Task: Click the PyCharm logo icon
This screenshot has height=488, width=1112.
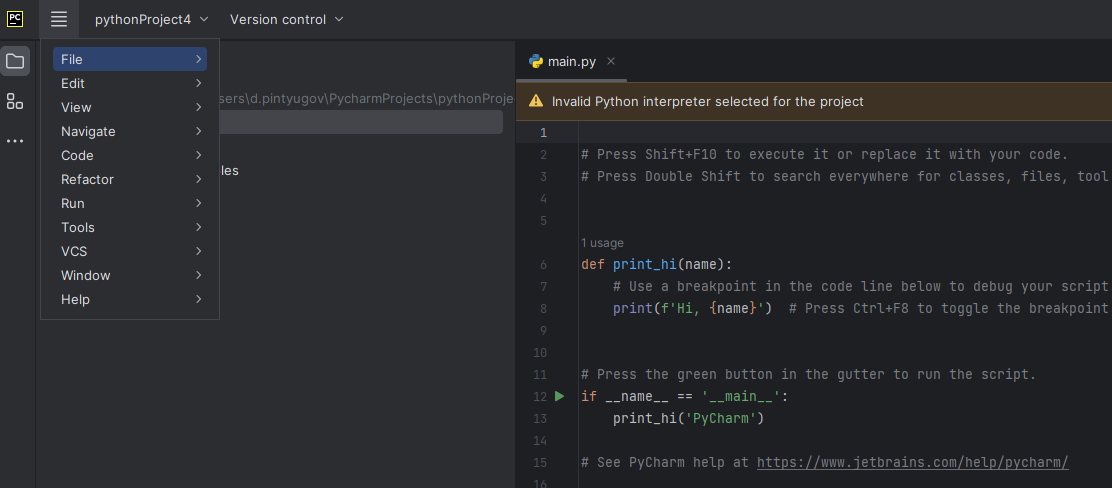Action: (x=15, y=19)
